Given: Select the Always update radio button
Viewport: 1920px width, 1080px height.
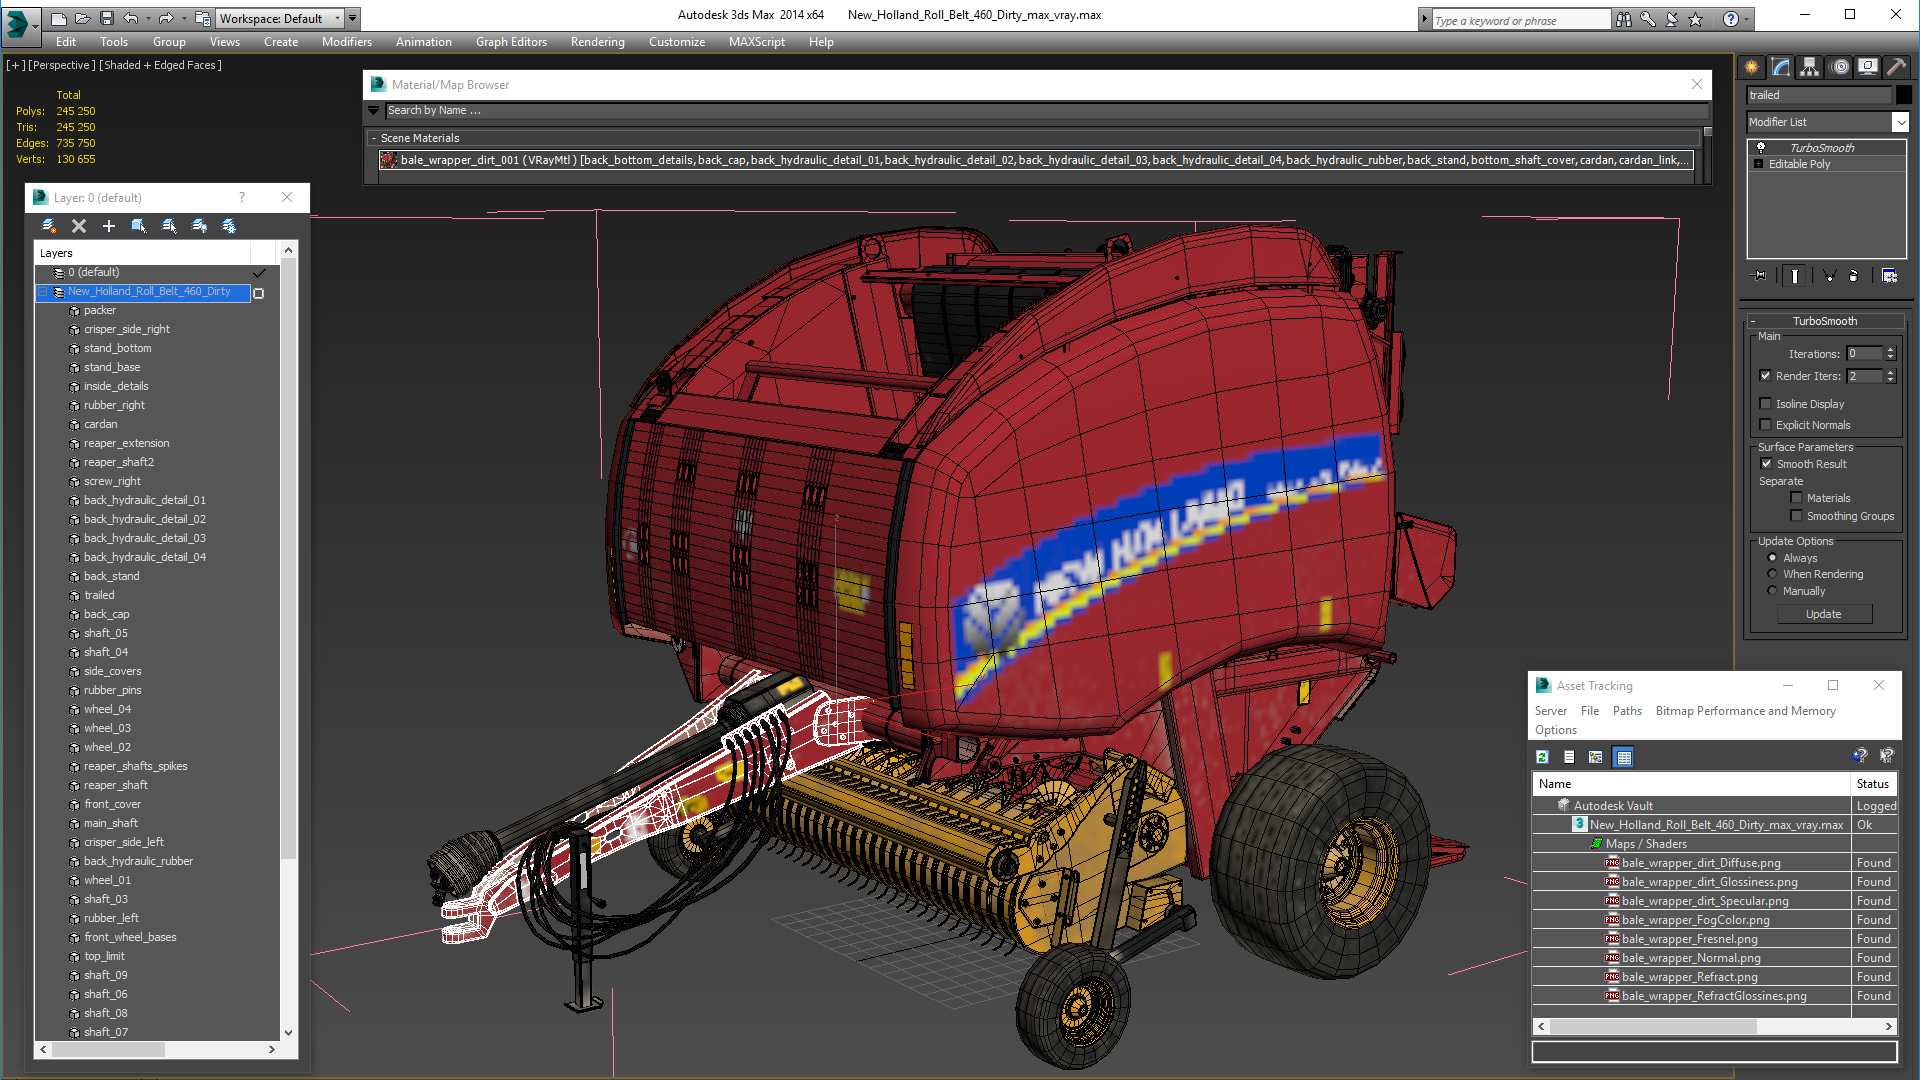Looking at the screenshot, I should tap(1772, 558).
